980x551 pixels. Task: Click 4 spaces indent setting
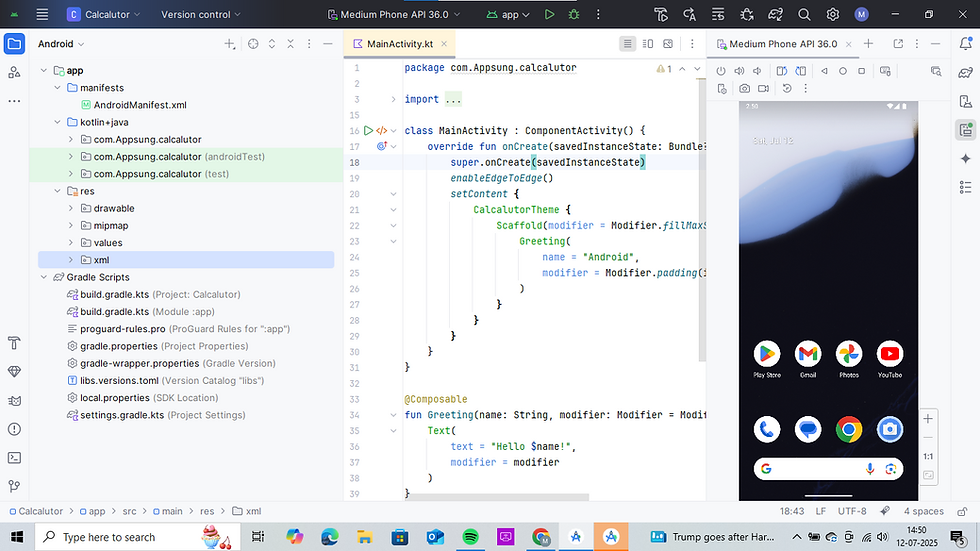click(x=923, y=511)
